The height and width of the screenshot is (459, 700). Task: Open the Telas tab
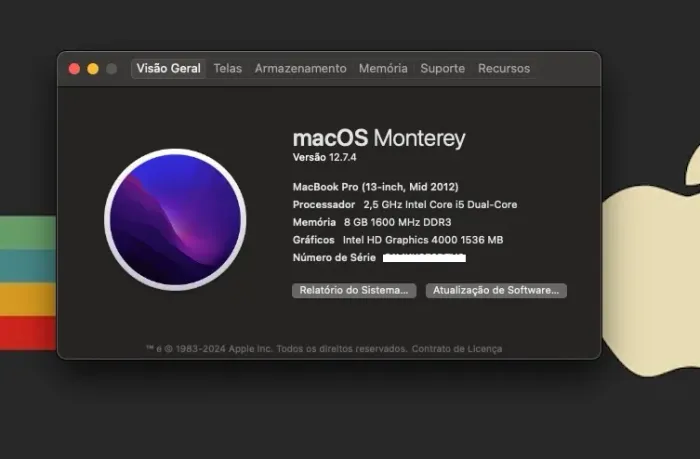coord(228,68)
